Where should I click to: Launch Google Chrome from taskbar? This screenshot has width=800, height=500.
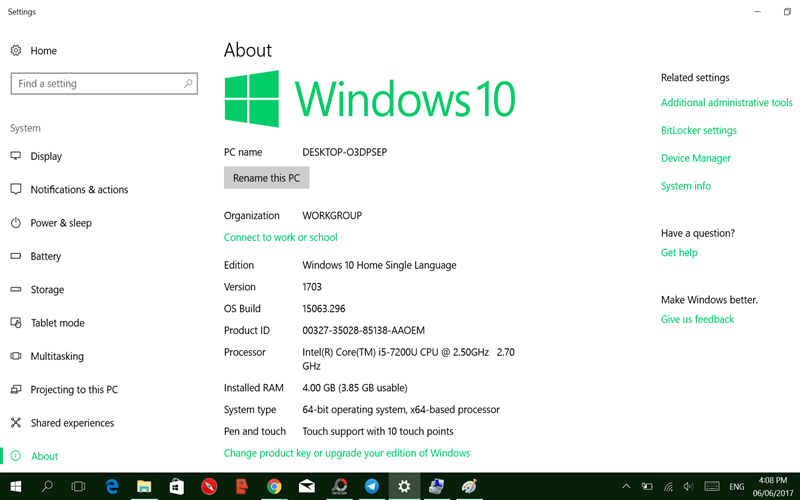tap(274, 486)
